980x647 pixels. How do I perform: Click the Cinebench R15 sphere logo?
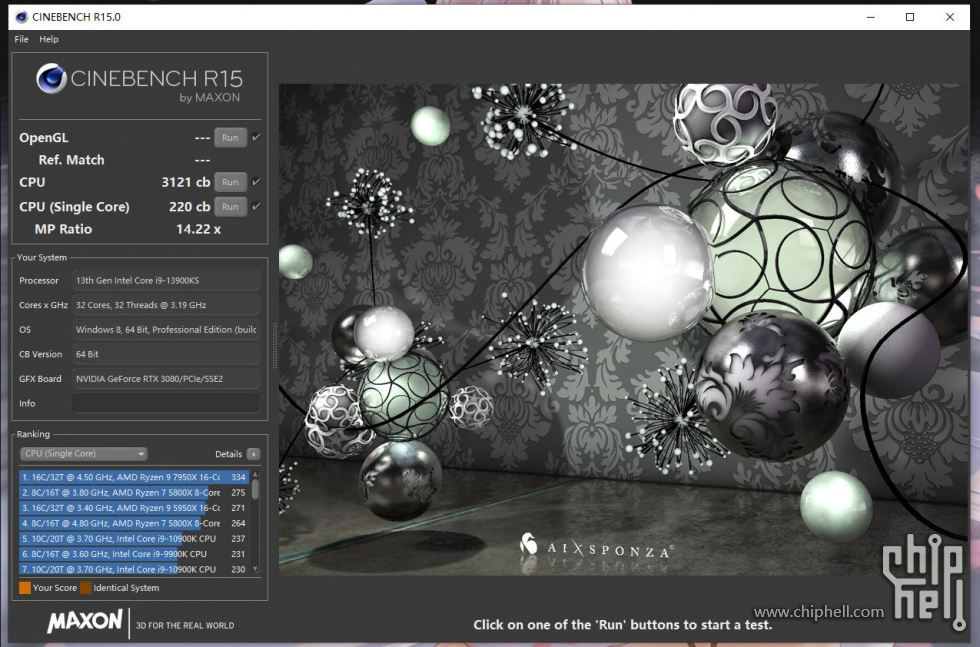[x=51, y=79]
